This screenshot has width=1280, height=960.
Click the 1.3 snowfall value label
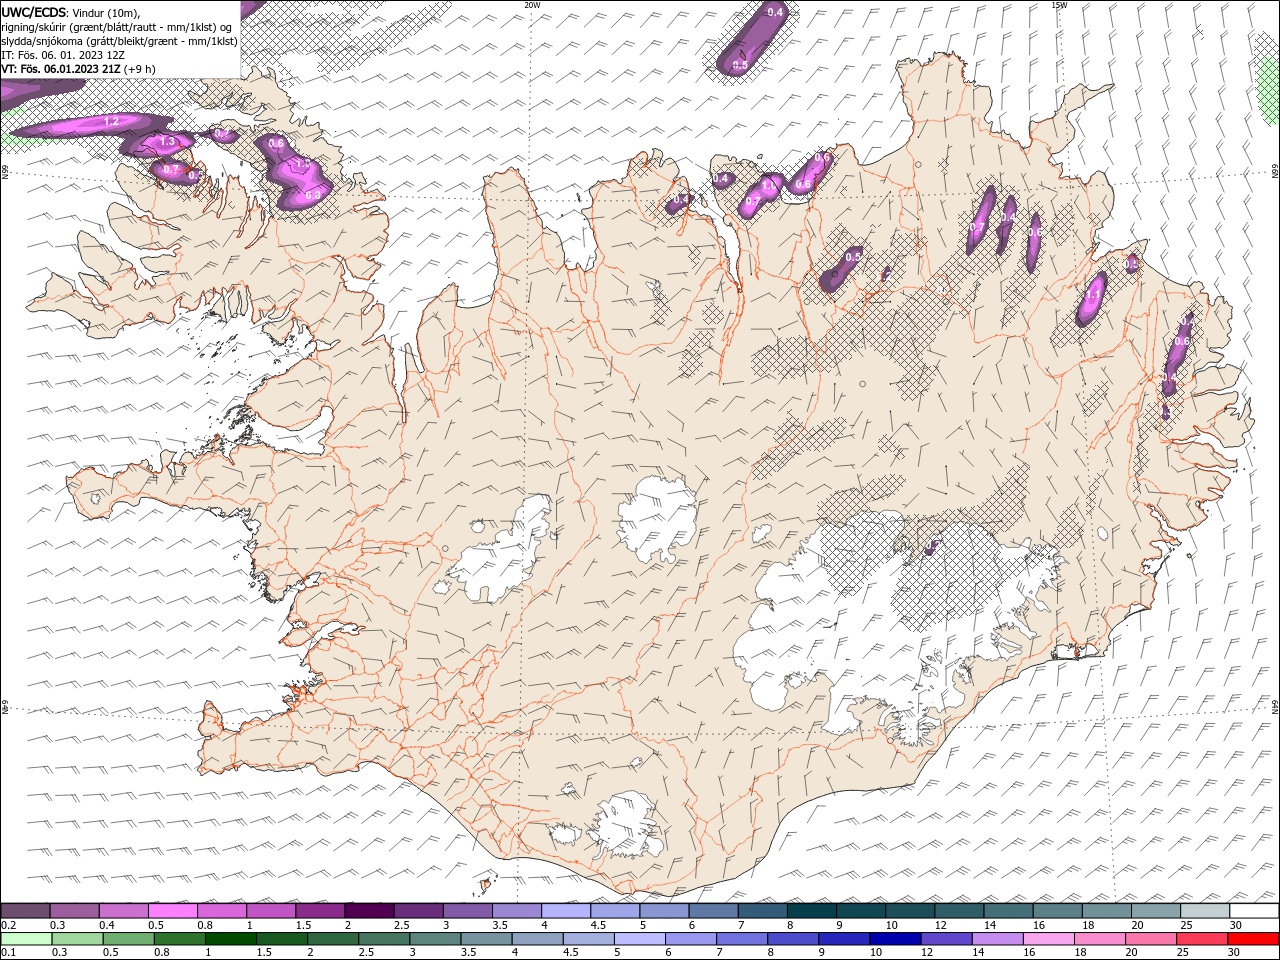click(x=167, y=142)
